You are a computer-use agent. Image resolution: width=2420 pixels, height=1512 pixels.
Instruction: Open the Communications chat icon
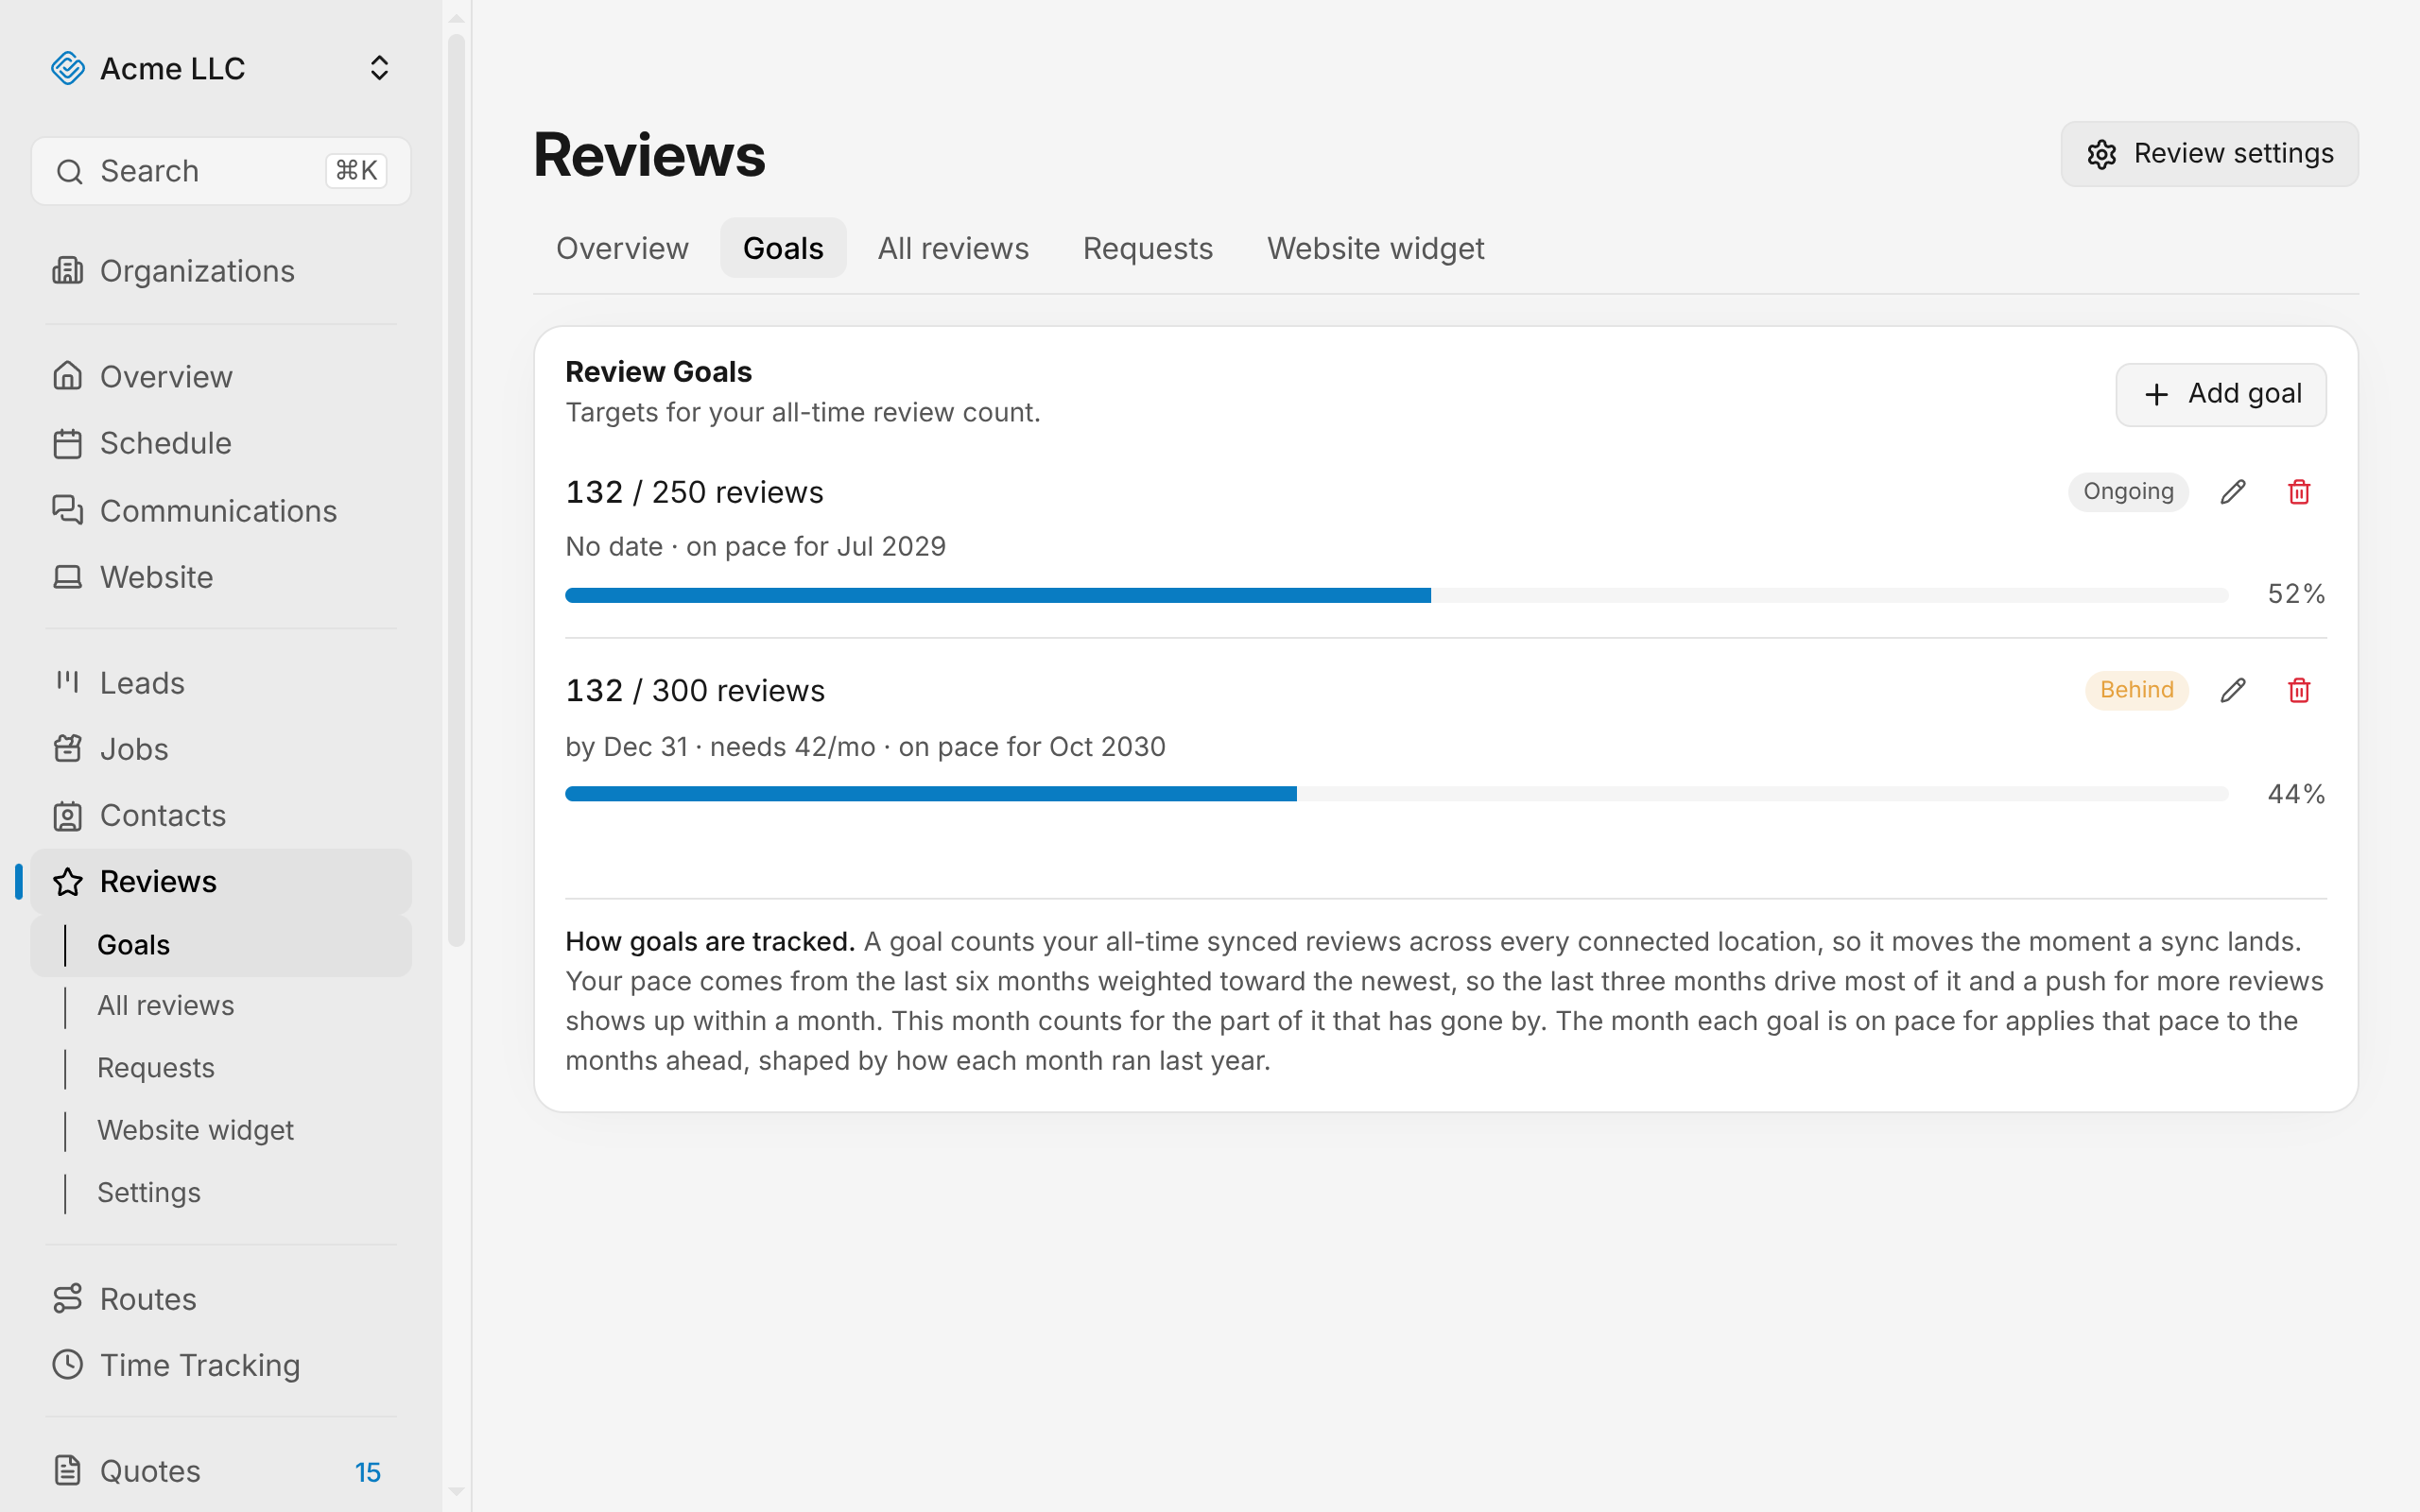click(67, 510)
